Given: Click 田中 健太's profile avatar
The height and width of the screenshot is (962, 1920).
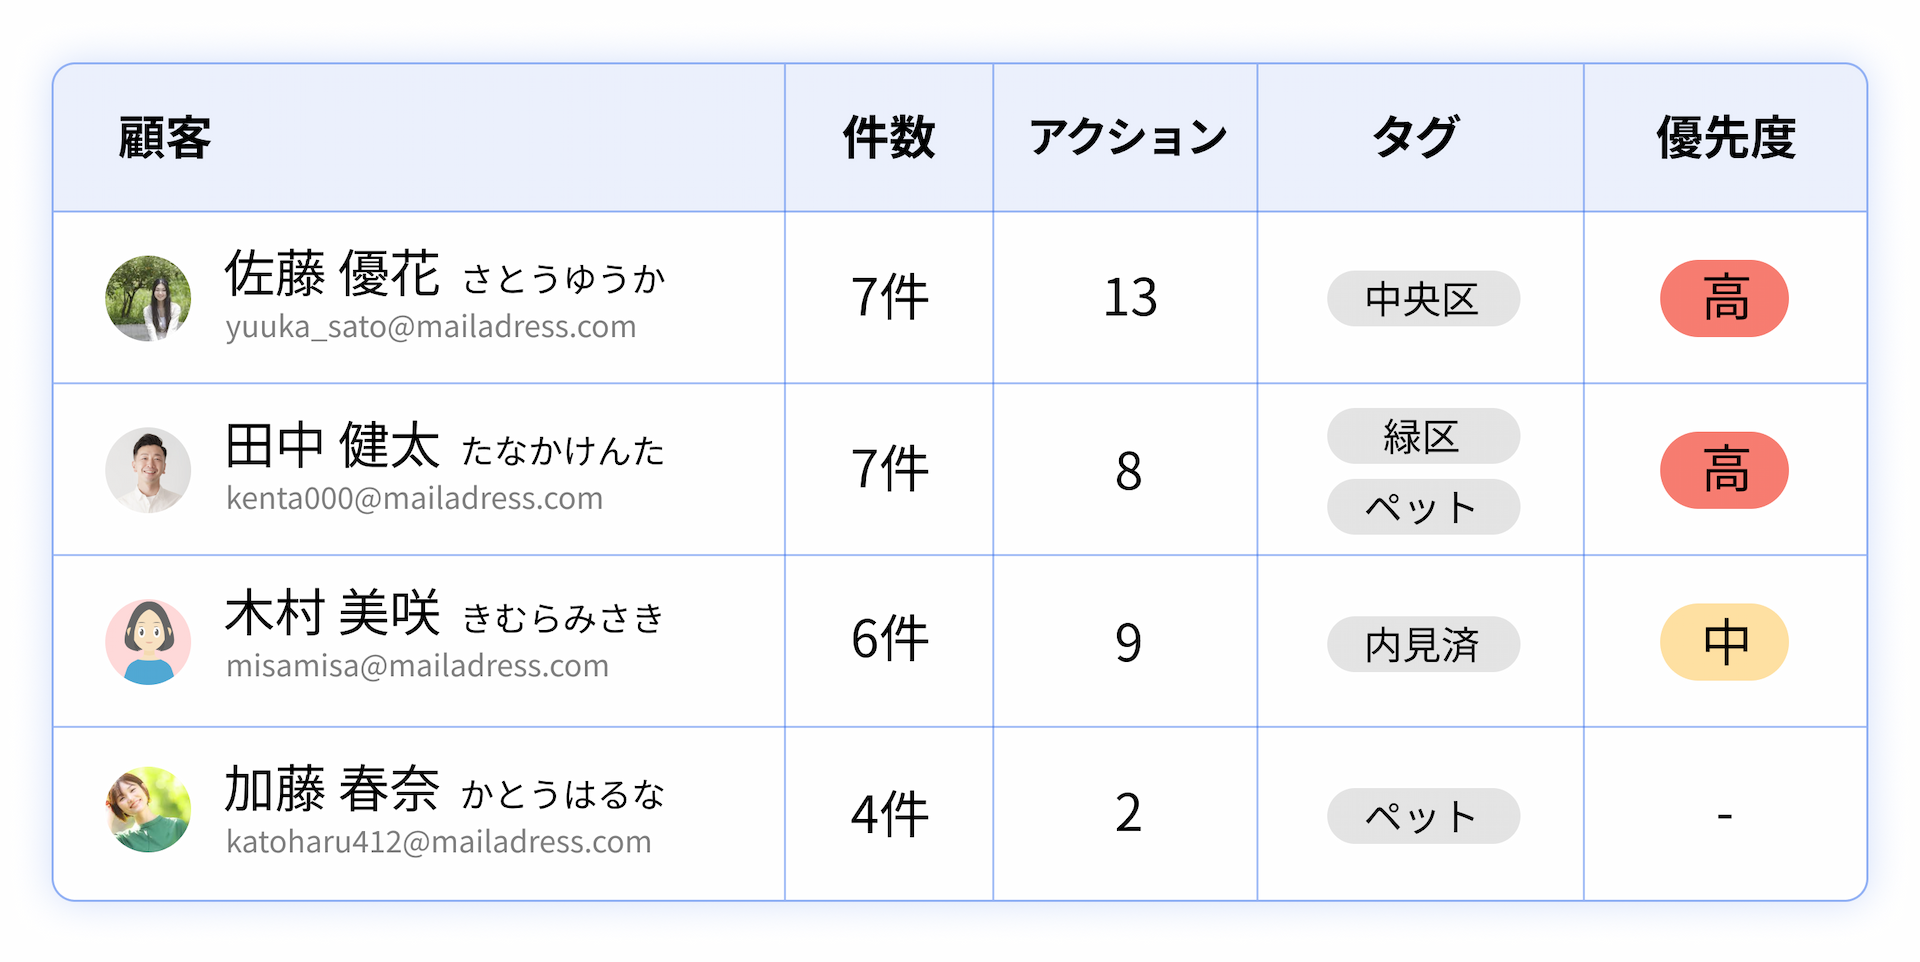Looking at the screenshot, I should [x=148, y=470].
